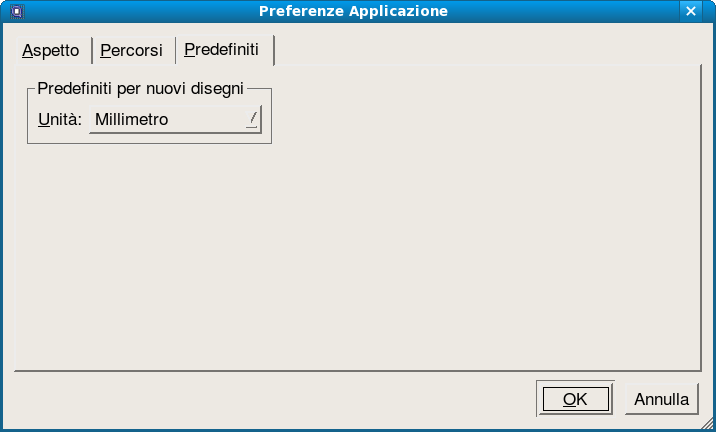
Task: Click the underlined A tab label
Action: (50, 50)
